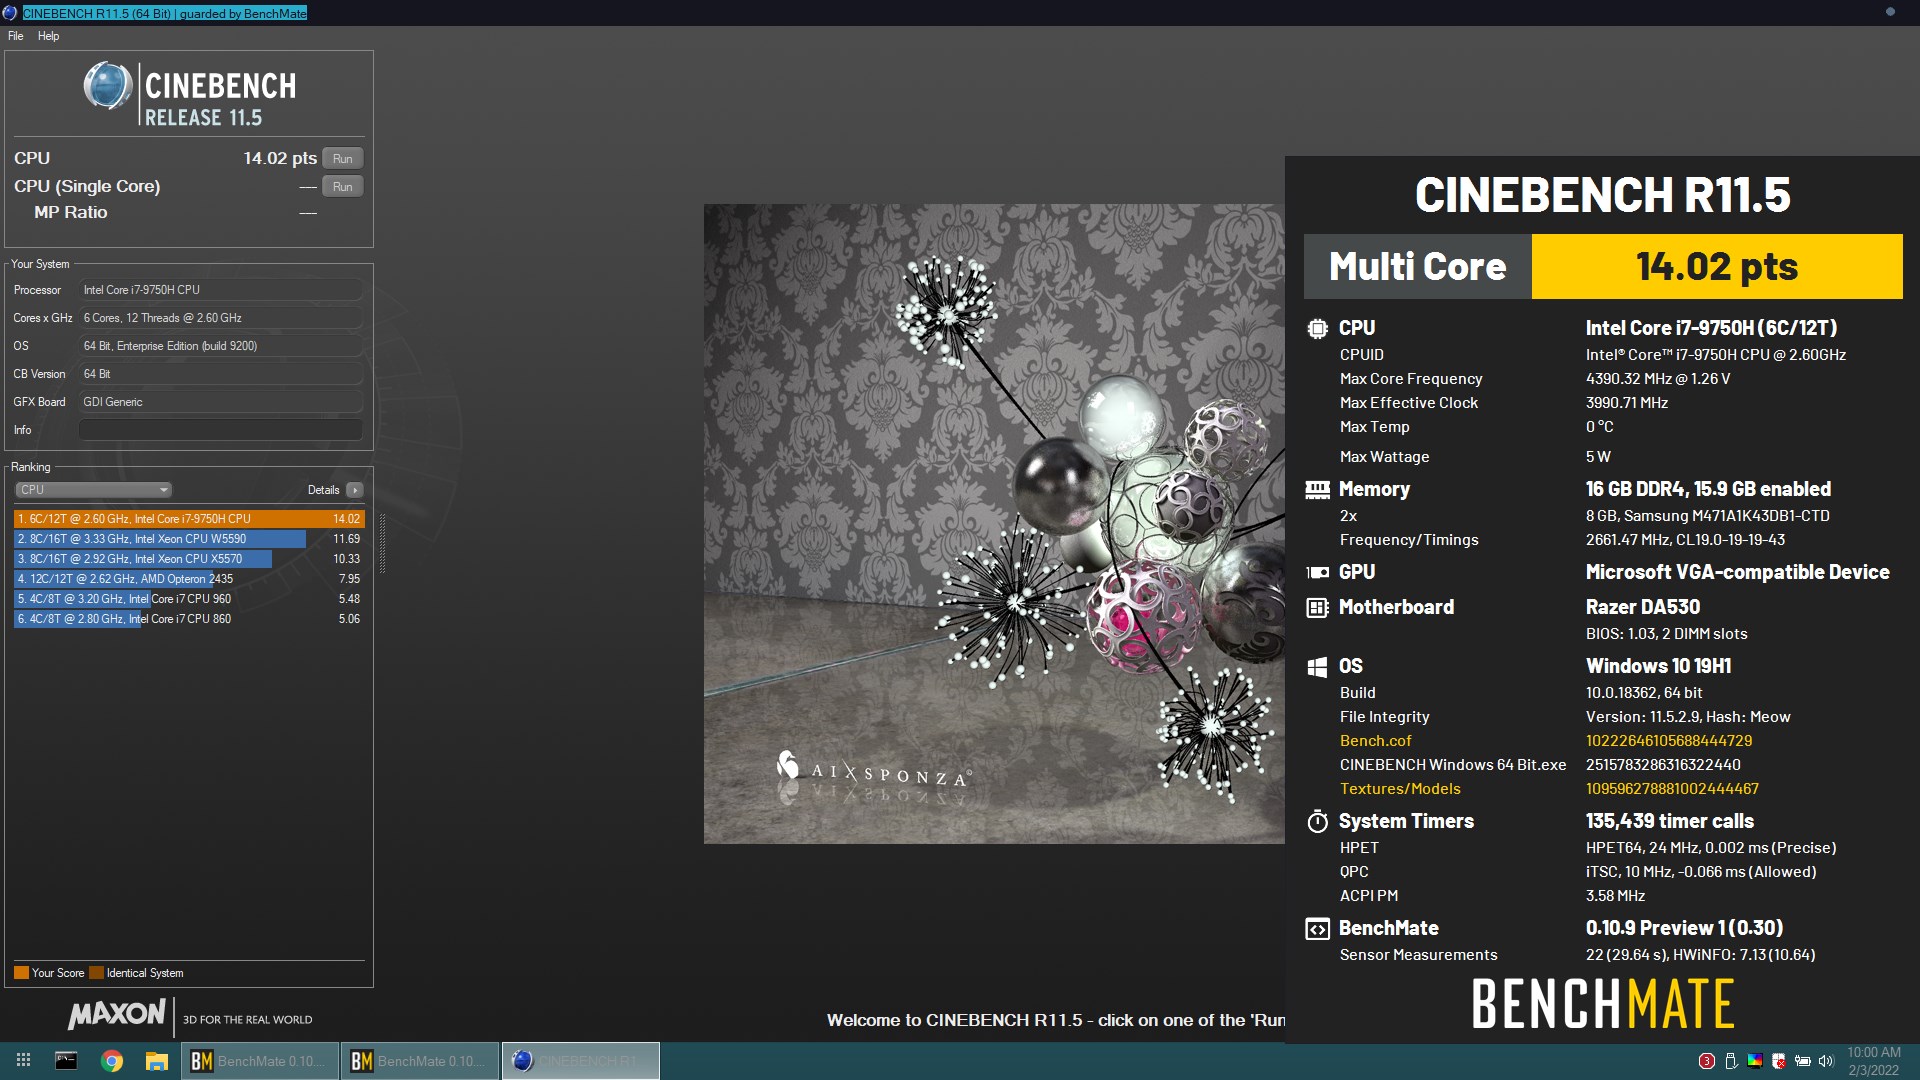This screenshot has width=1920, height=1080.
Task: Click the GPU card icon
Action: 1317,572
